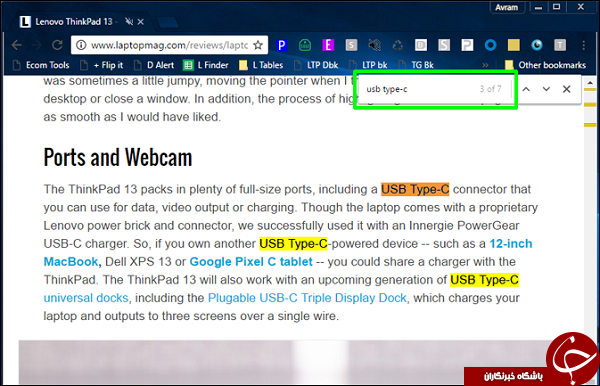
Task: Click the orange highlighted USB Type-C match
Action: coord(415,189)
